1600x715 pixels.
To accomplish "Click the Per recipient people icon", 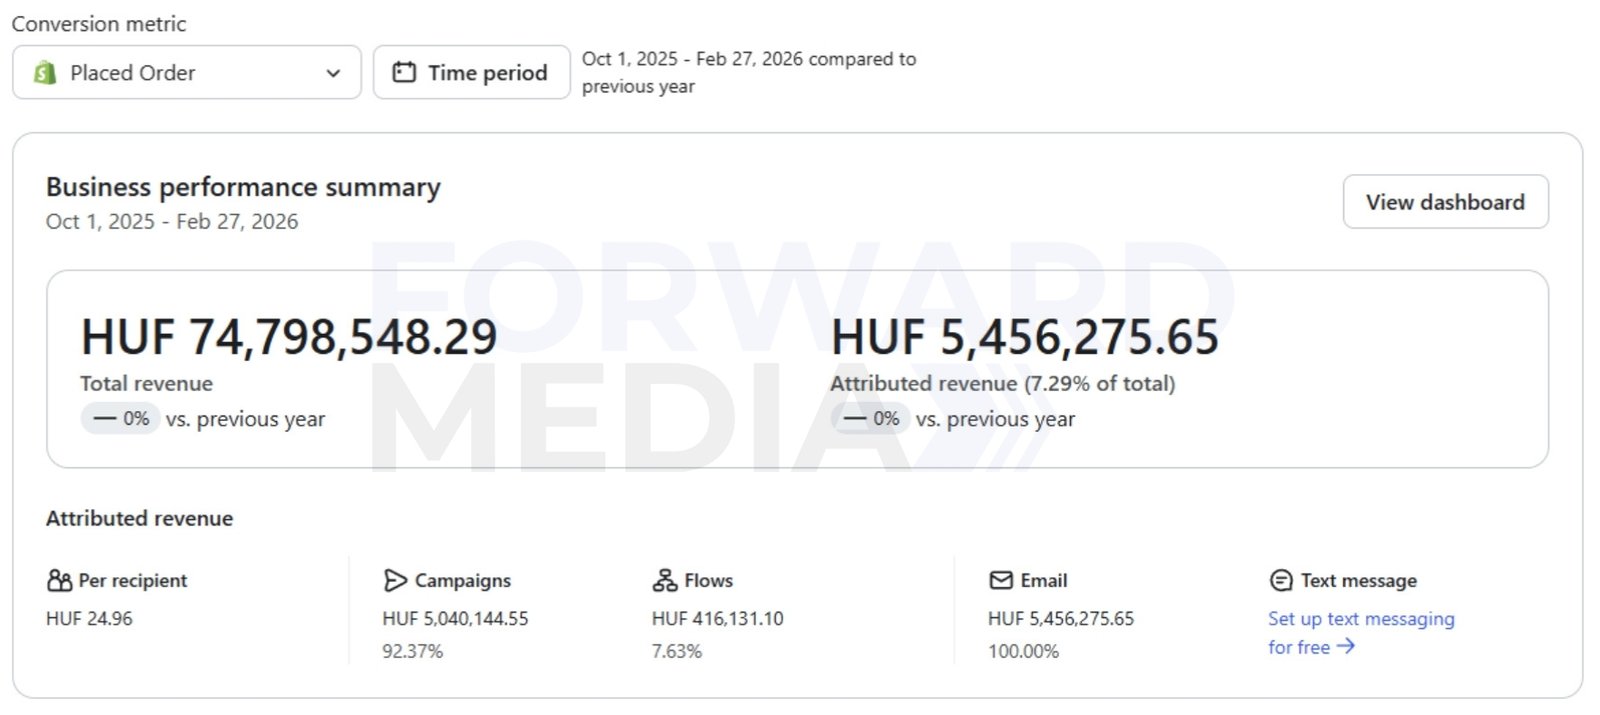I will click(x=59, y=581).
